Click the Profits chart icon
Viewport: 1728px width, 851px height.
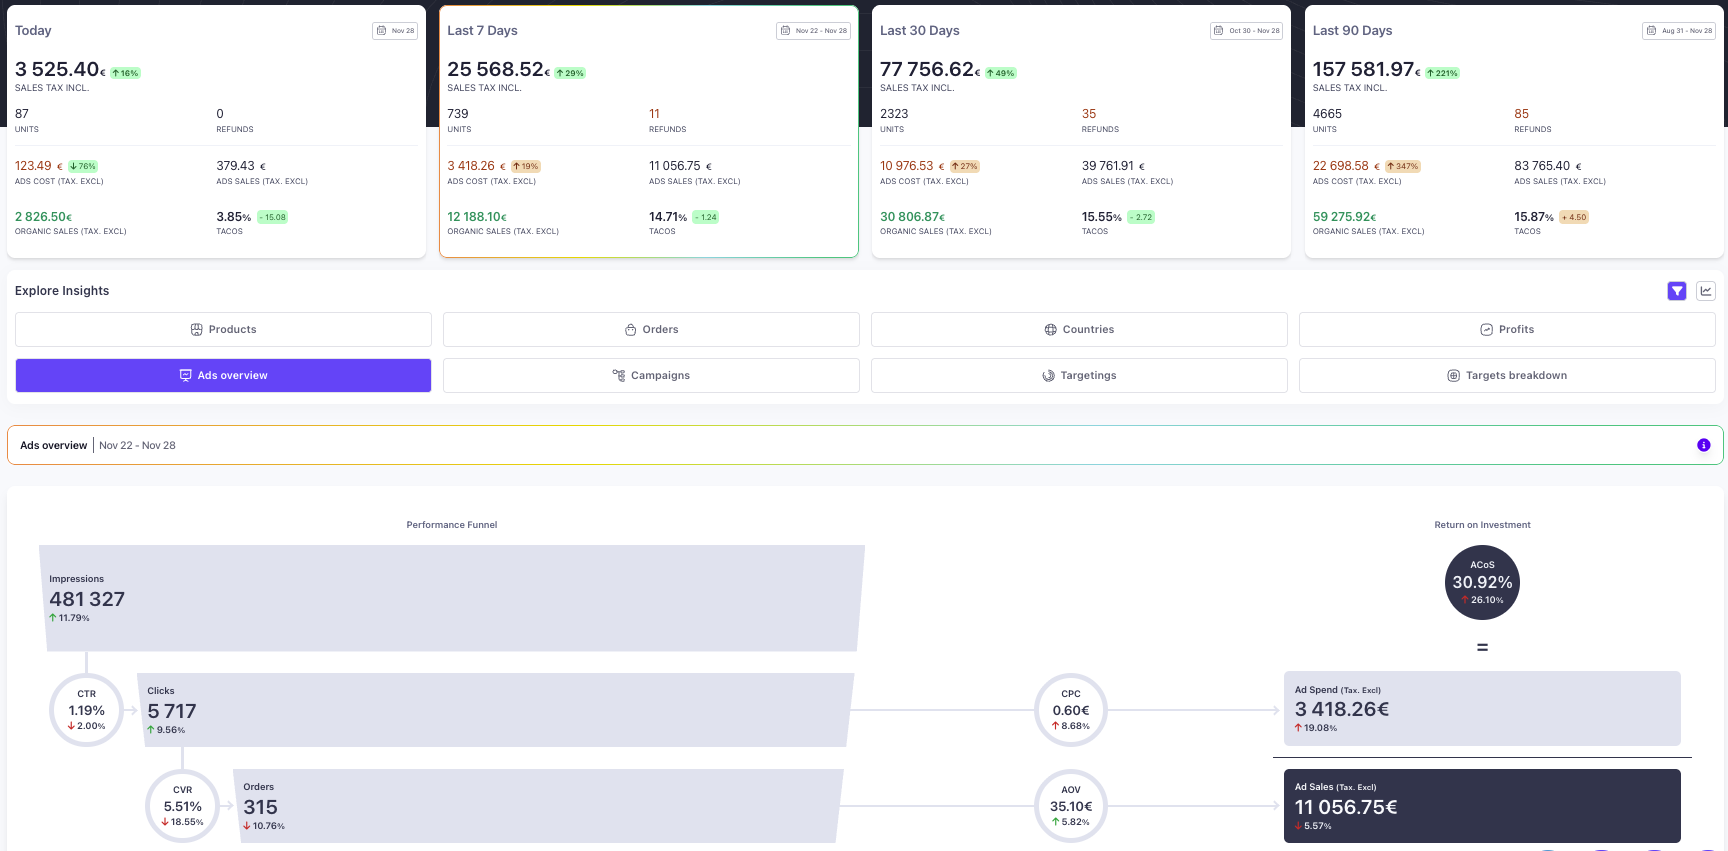(1487, 330)
